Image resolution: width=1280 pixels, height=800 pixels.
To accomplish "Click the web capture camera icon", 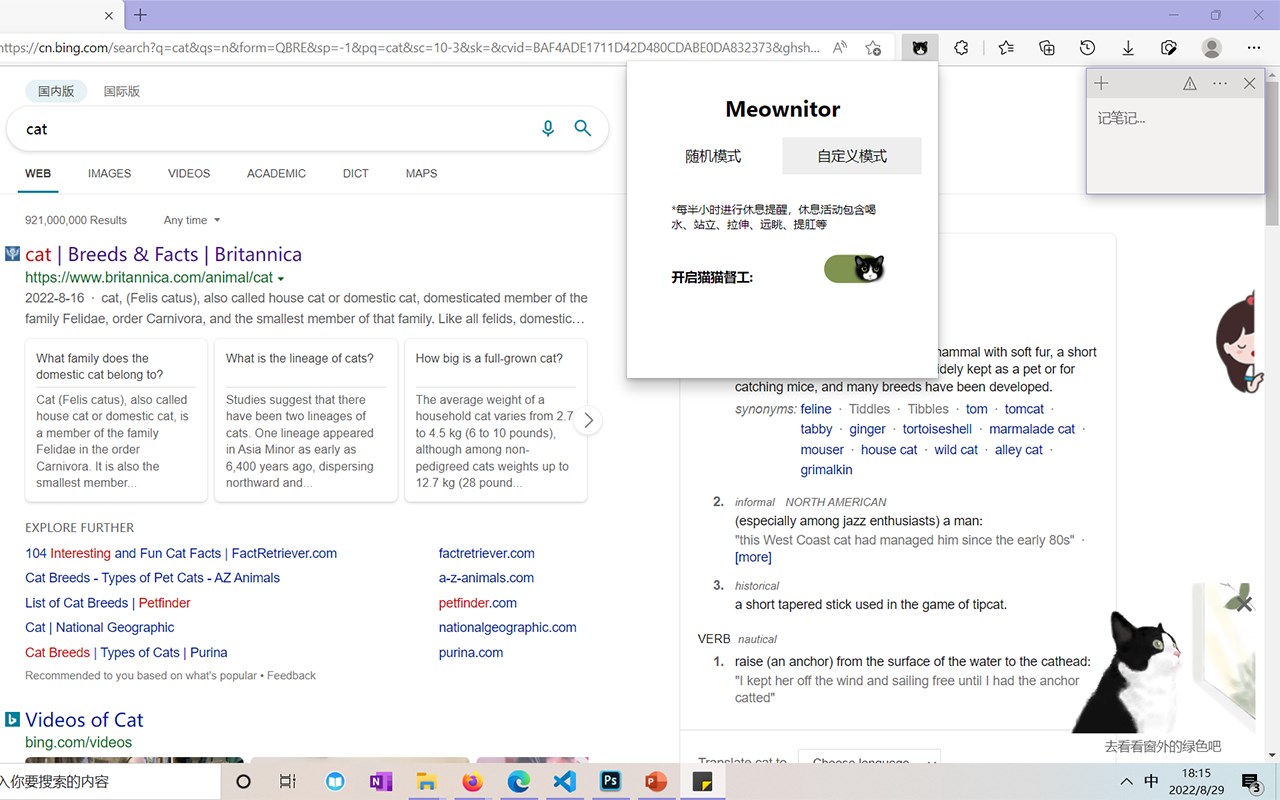I will click(1169, 48).
